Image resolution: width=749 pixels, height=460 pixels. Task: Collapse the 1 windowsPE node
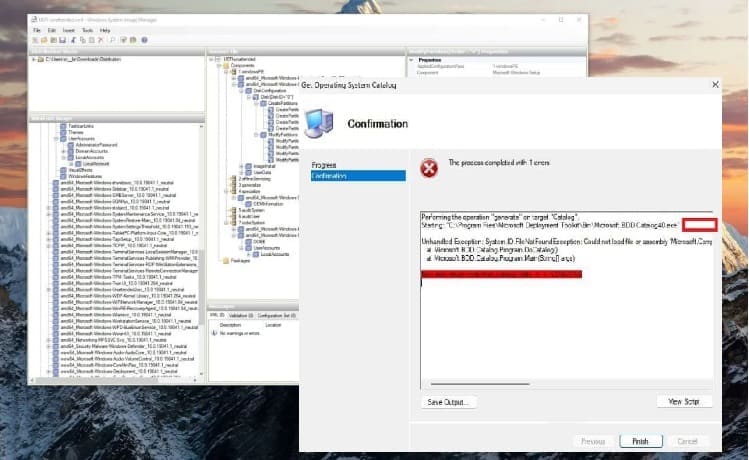point(226,72)
